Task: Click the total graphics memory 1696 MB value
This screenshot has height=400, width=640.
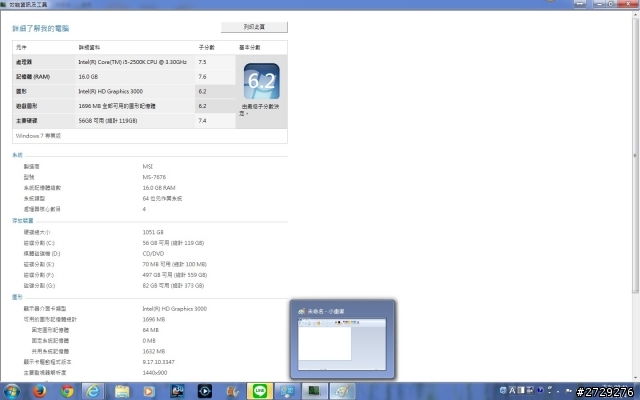Action: (x=154, y=319)
